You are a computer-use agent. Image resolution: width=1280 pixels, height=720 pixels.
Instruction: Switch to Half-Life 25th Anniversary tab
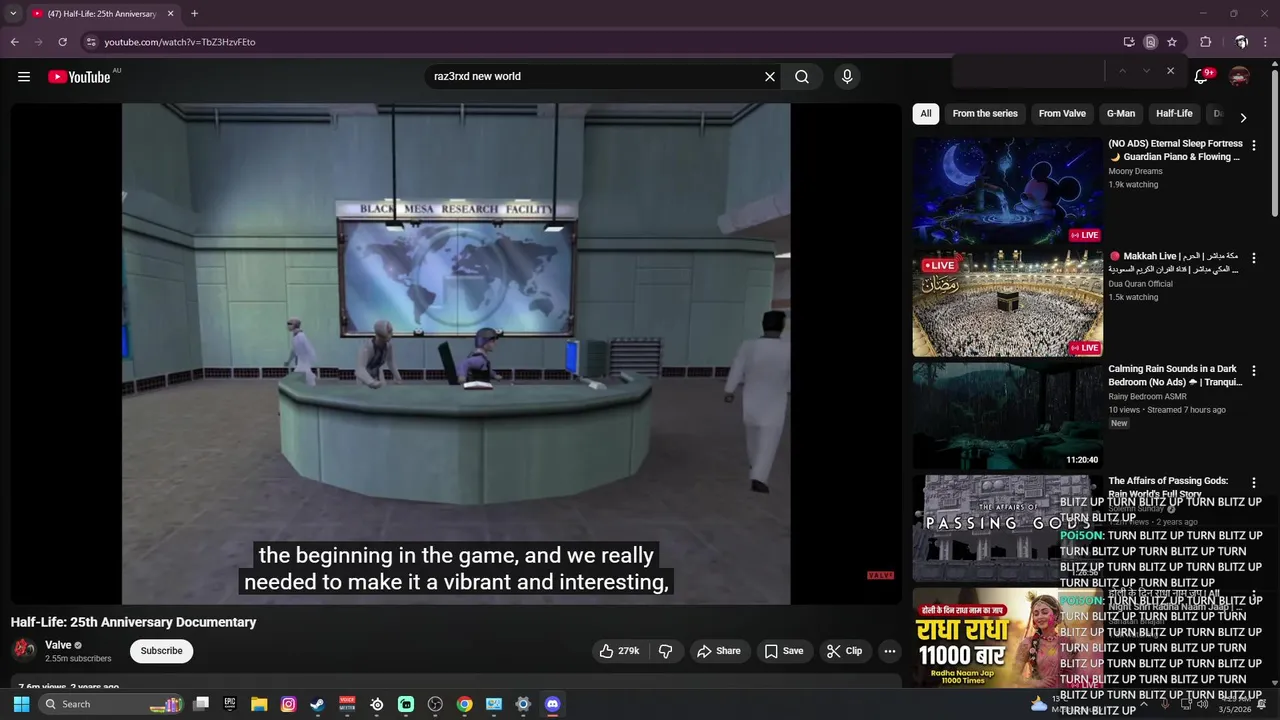(100, 14)
